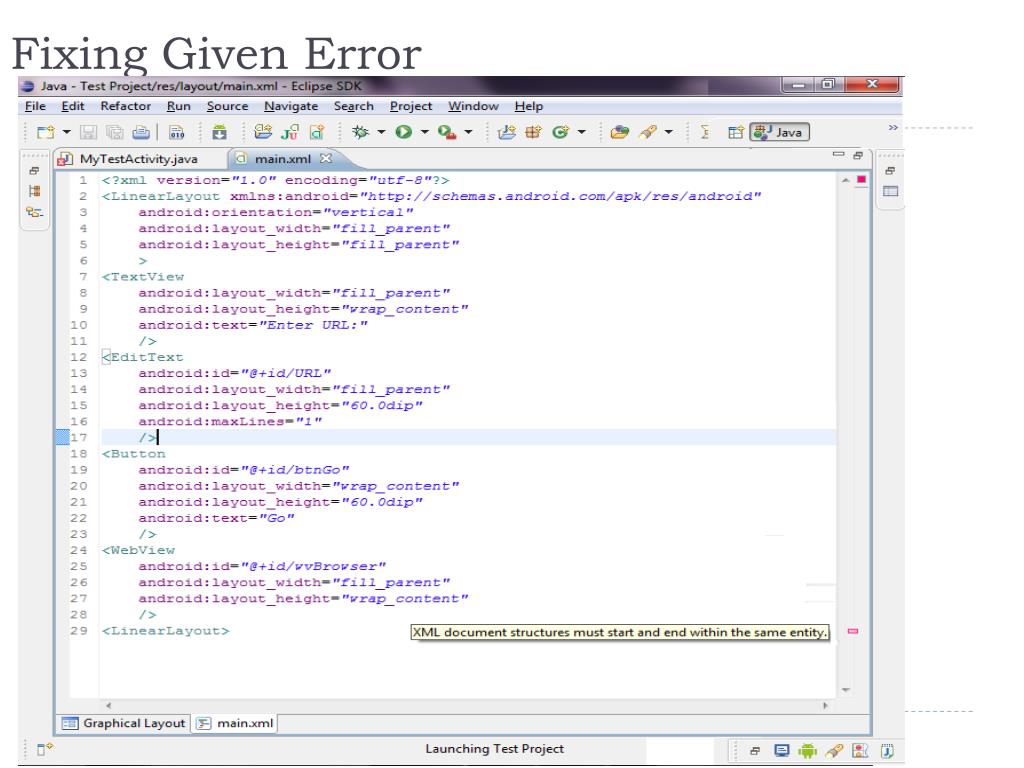Open the Run menu
This screenshot has height=768, width=1024.
tap(178, 106)
